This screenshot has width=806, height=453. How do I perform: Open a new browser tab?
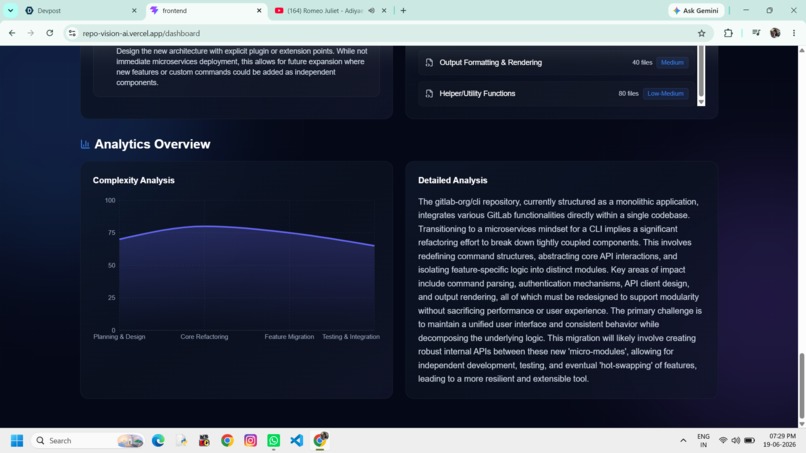pos(404,10)
